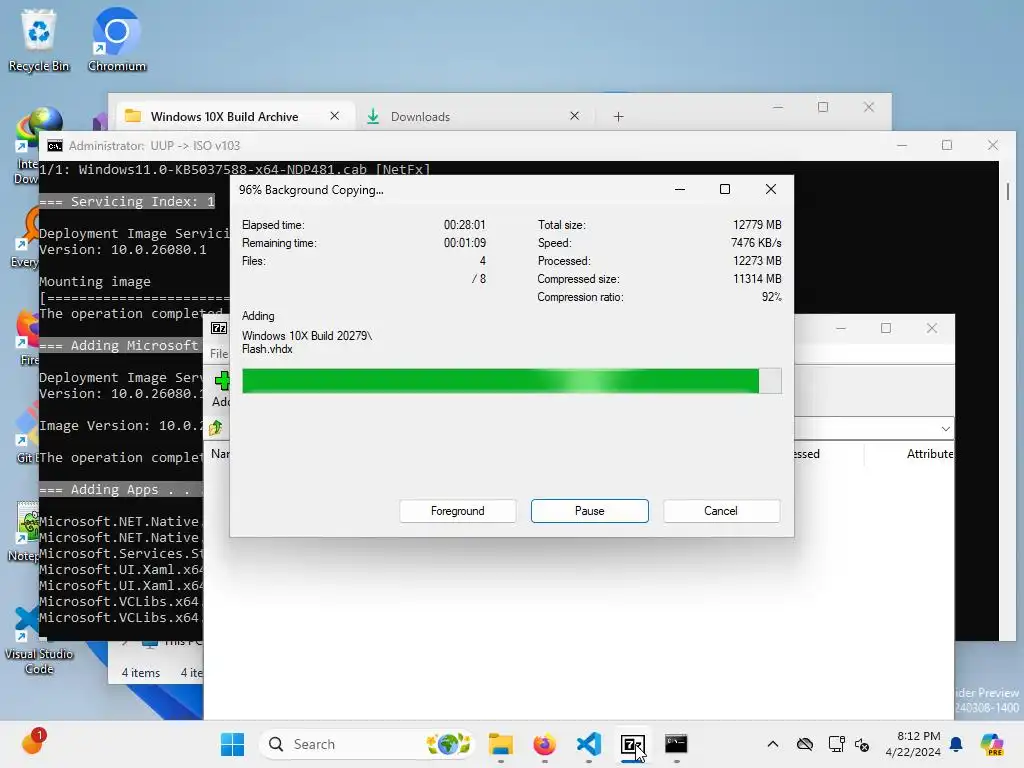Viewport: 1024px width, 768px height.
Task: Click the Attributes column header in 7-Zip
Action: click(929, 454)
